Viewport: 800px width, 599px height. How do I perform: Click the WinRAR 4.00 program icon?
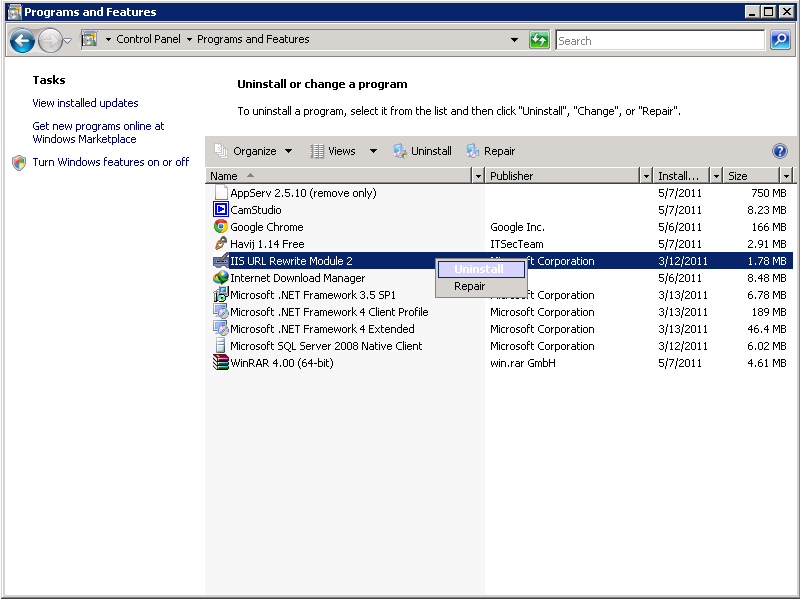(221, 363)
